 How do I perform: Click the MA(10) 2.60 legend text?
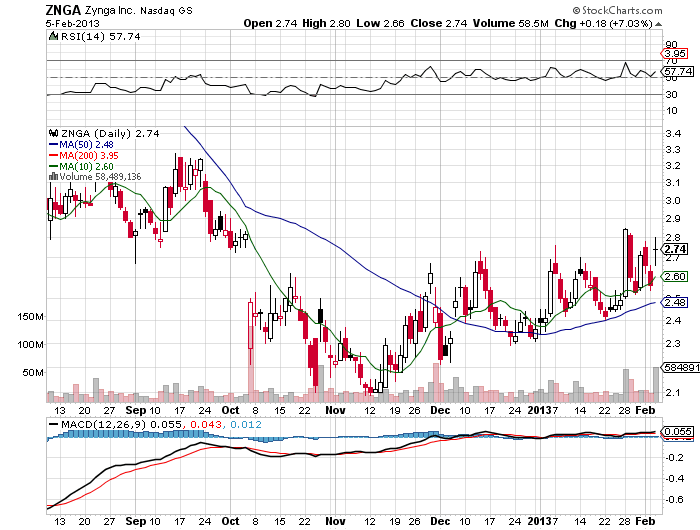(87, 167)
